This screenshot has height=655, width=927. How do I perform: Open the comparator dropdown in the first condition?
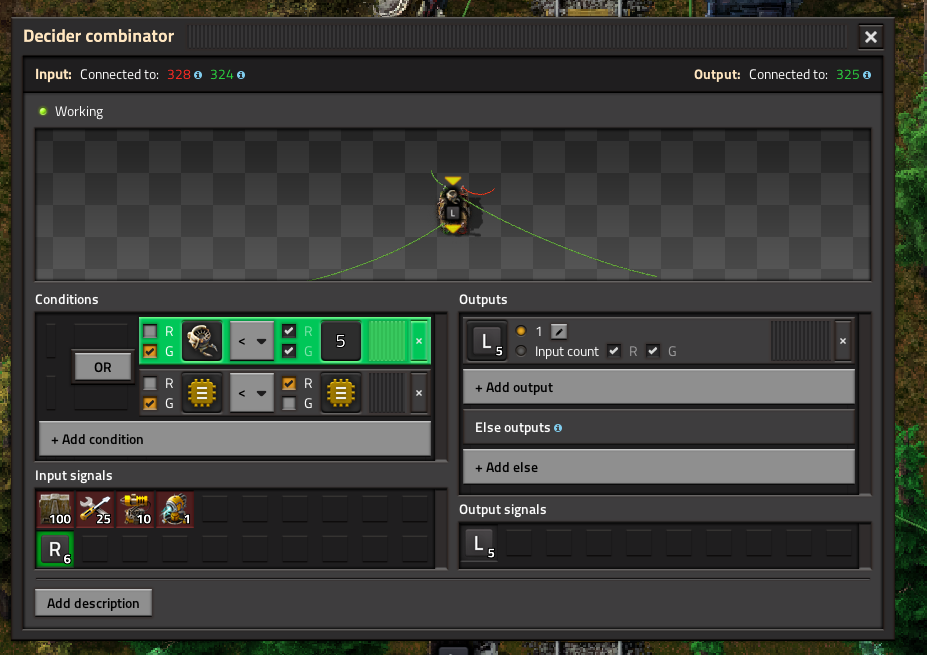coord(252,341)
